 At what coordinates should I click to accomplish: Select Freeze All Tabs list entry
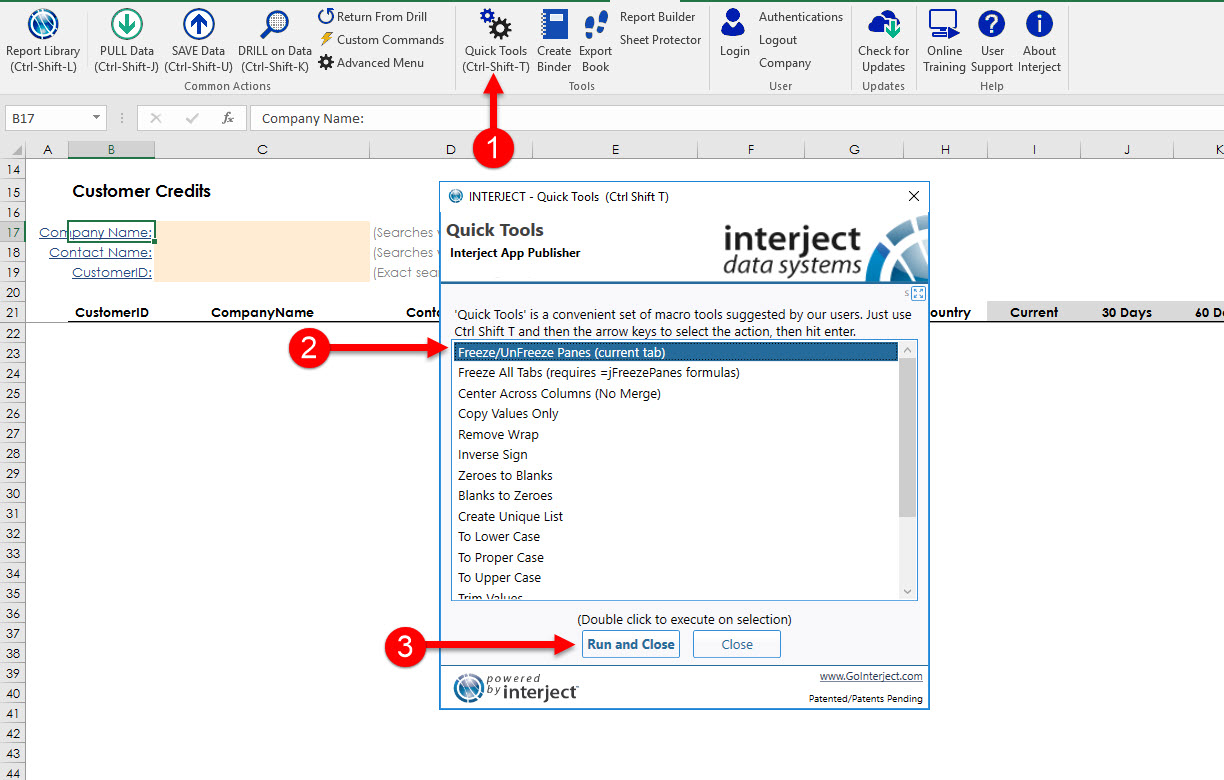pos(677,373)
